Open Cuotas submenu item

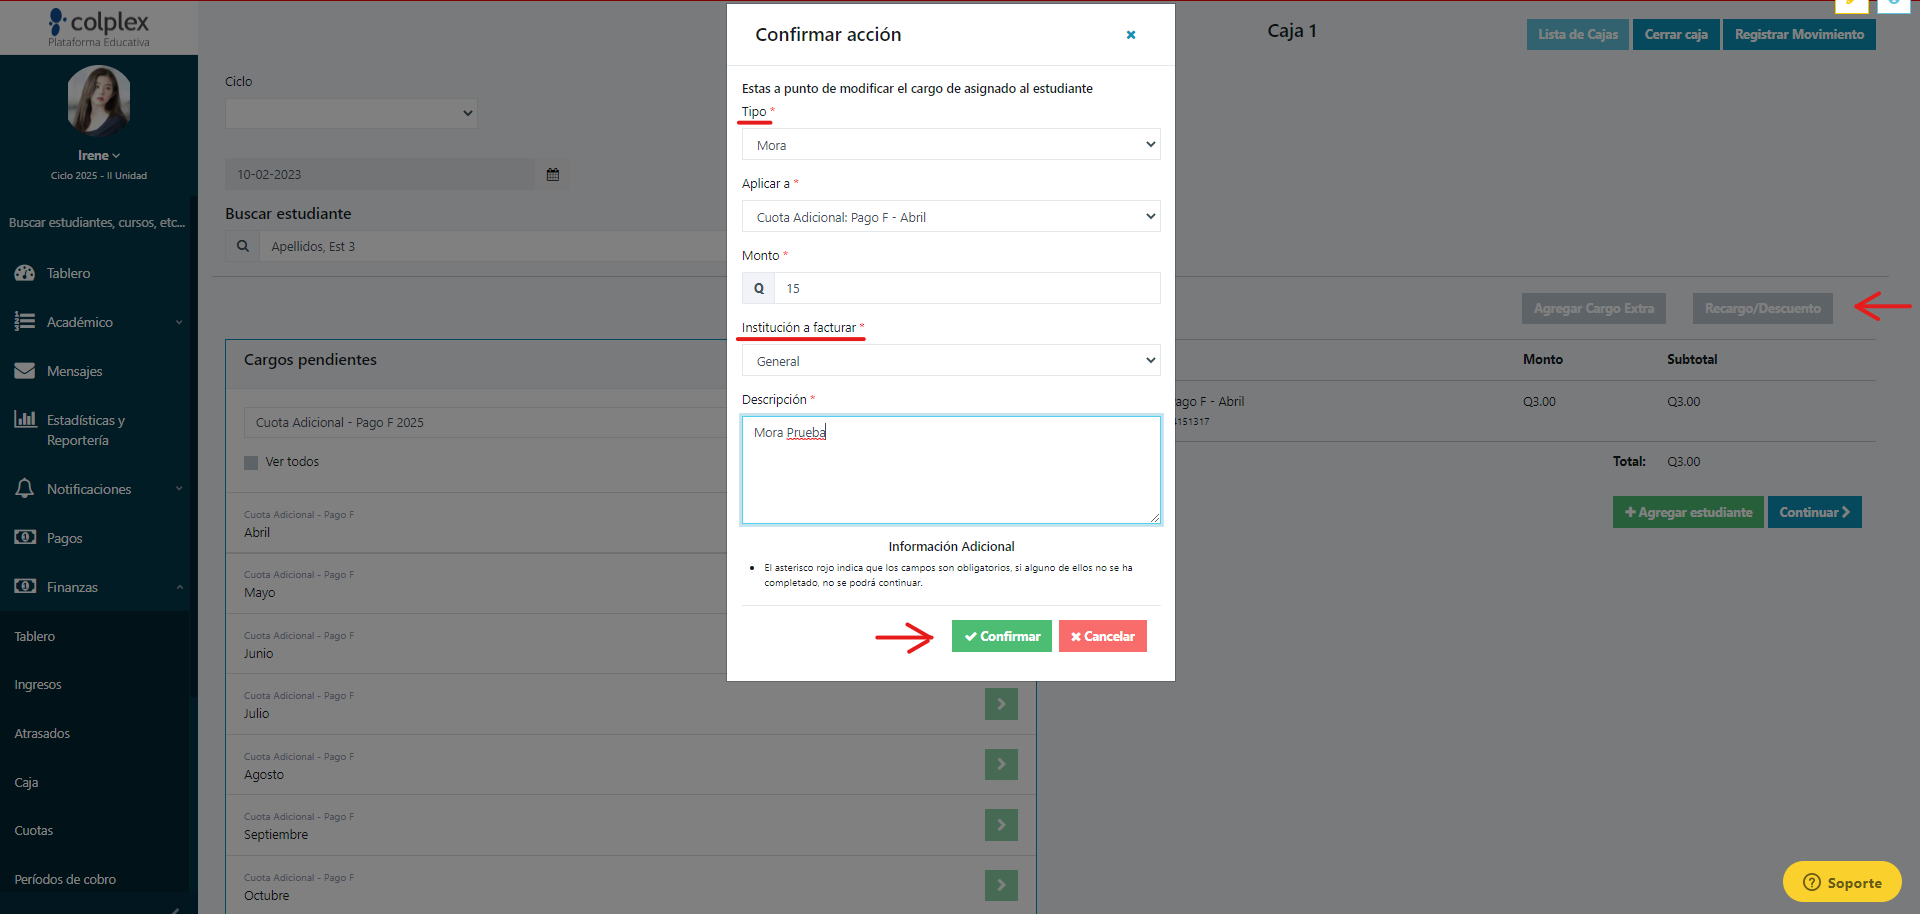pyautogui.click(x=34, y=831)
